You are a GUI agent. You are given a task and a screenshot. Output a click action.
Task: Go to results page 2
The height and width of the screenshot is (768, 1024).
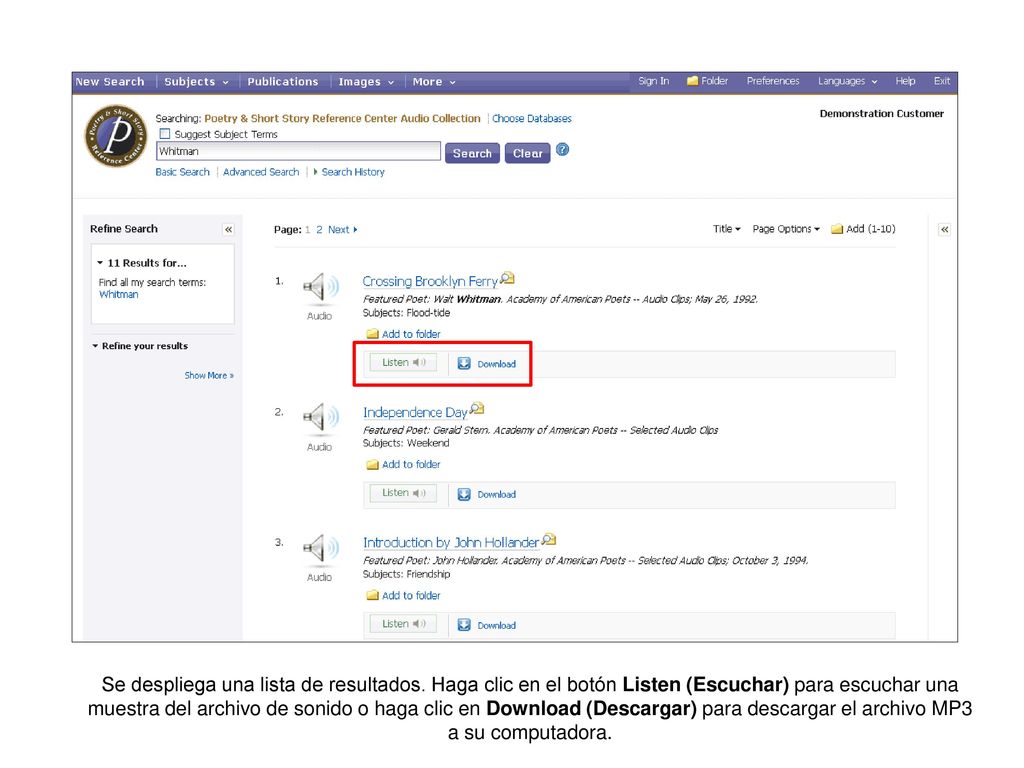point(319,230)
